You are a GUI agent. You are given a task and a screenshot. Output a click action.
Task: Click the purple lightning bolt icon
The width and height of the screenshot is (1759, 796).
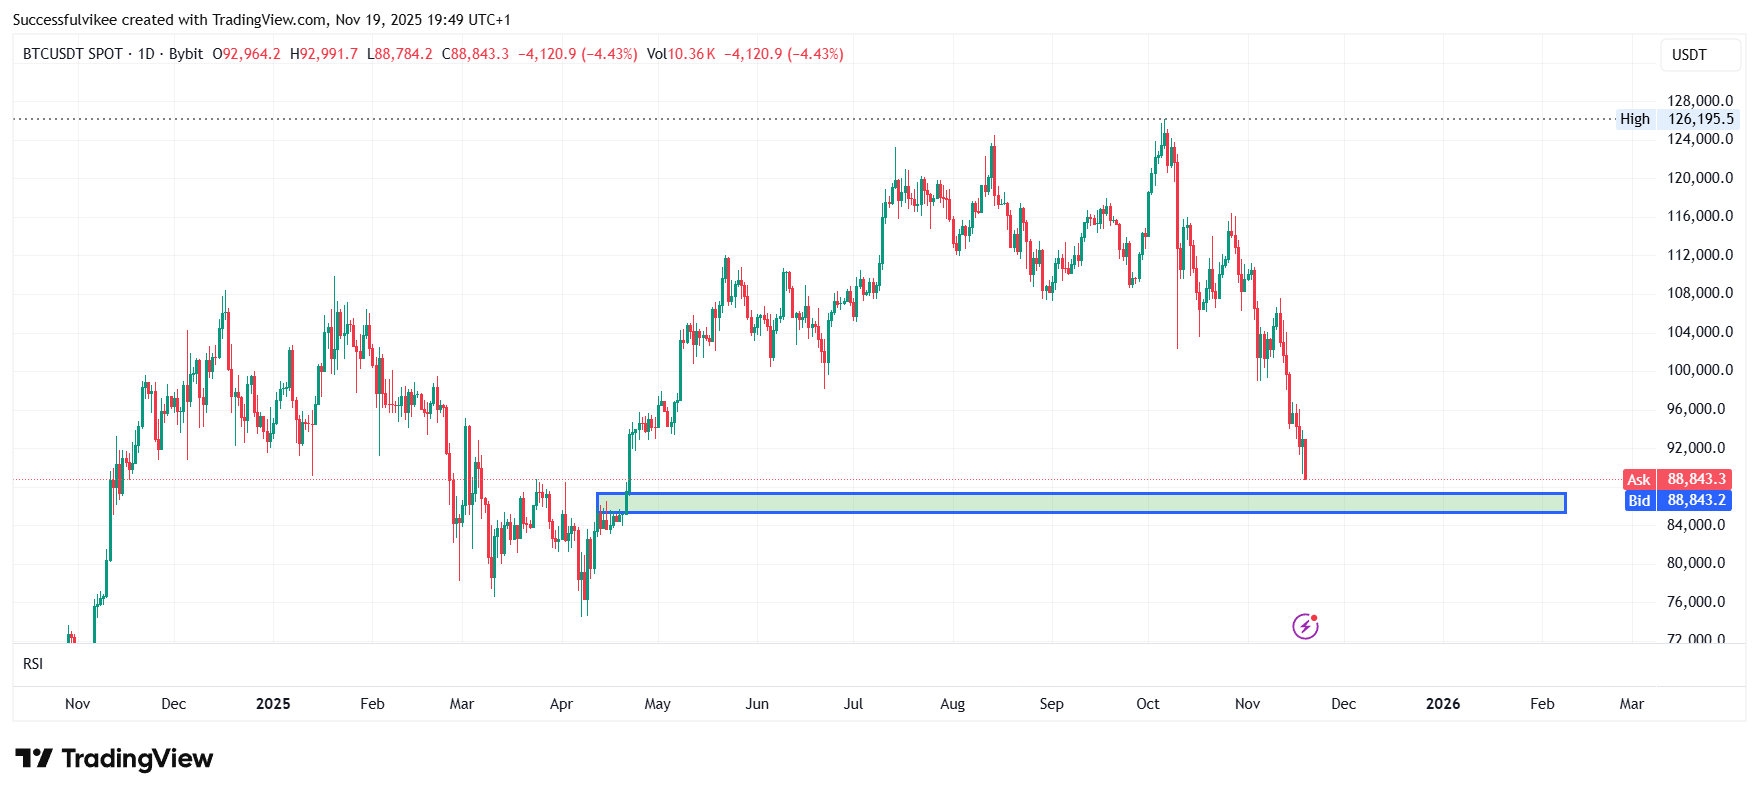(x=1305, y=626)
